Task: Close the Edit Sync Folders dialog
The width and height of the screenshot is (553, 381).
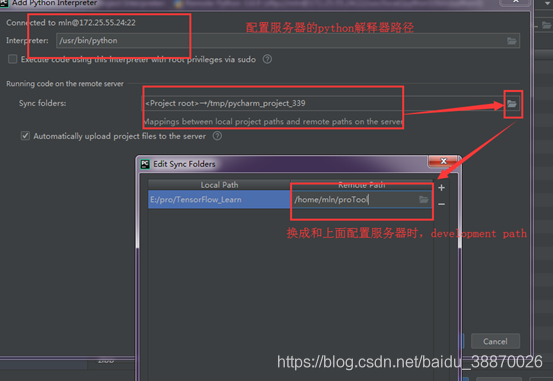Action: (443, 161)
